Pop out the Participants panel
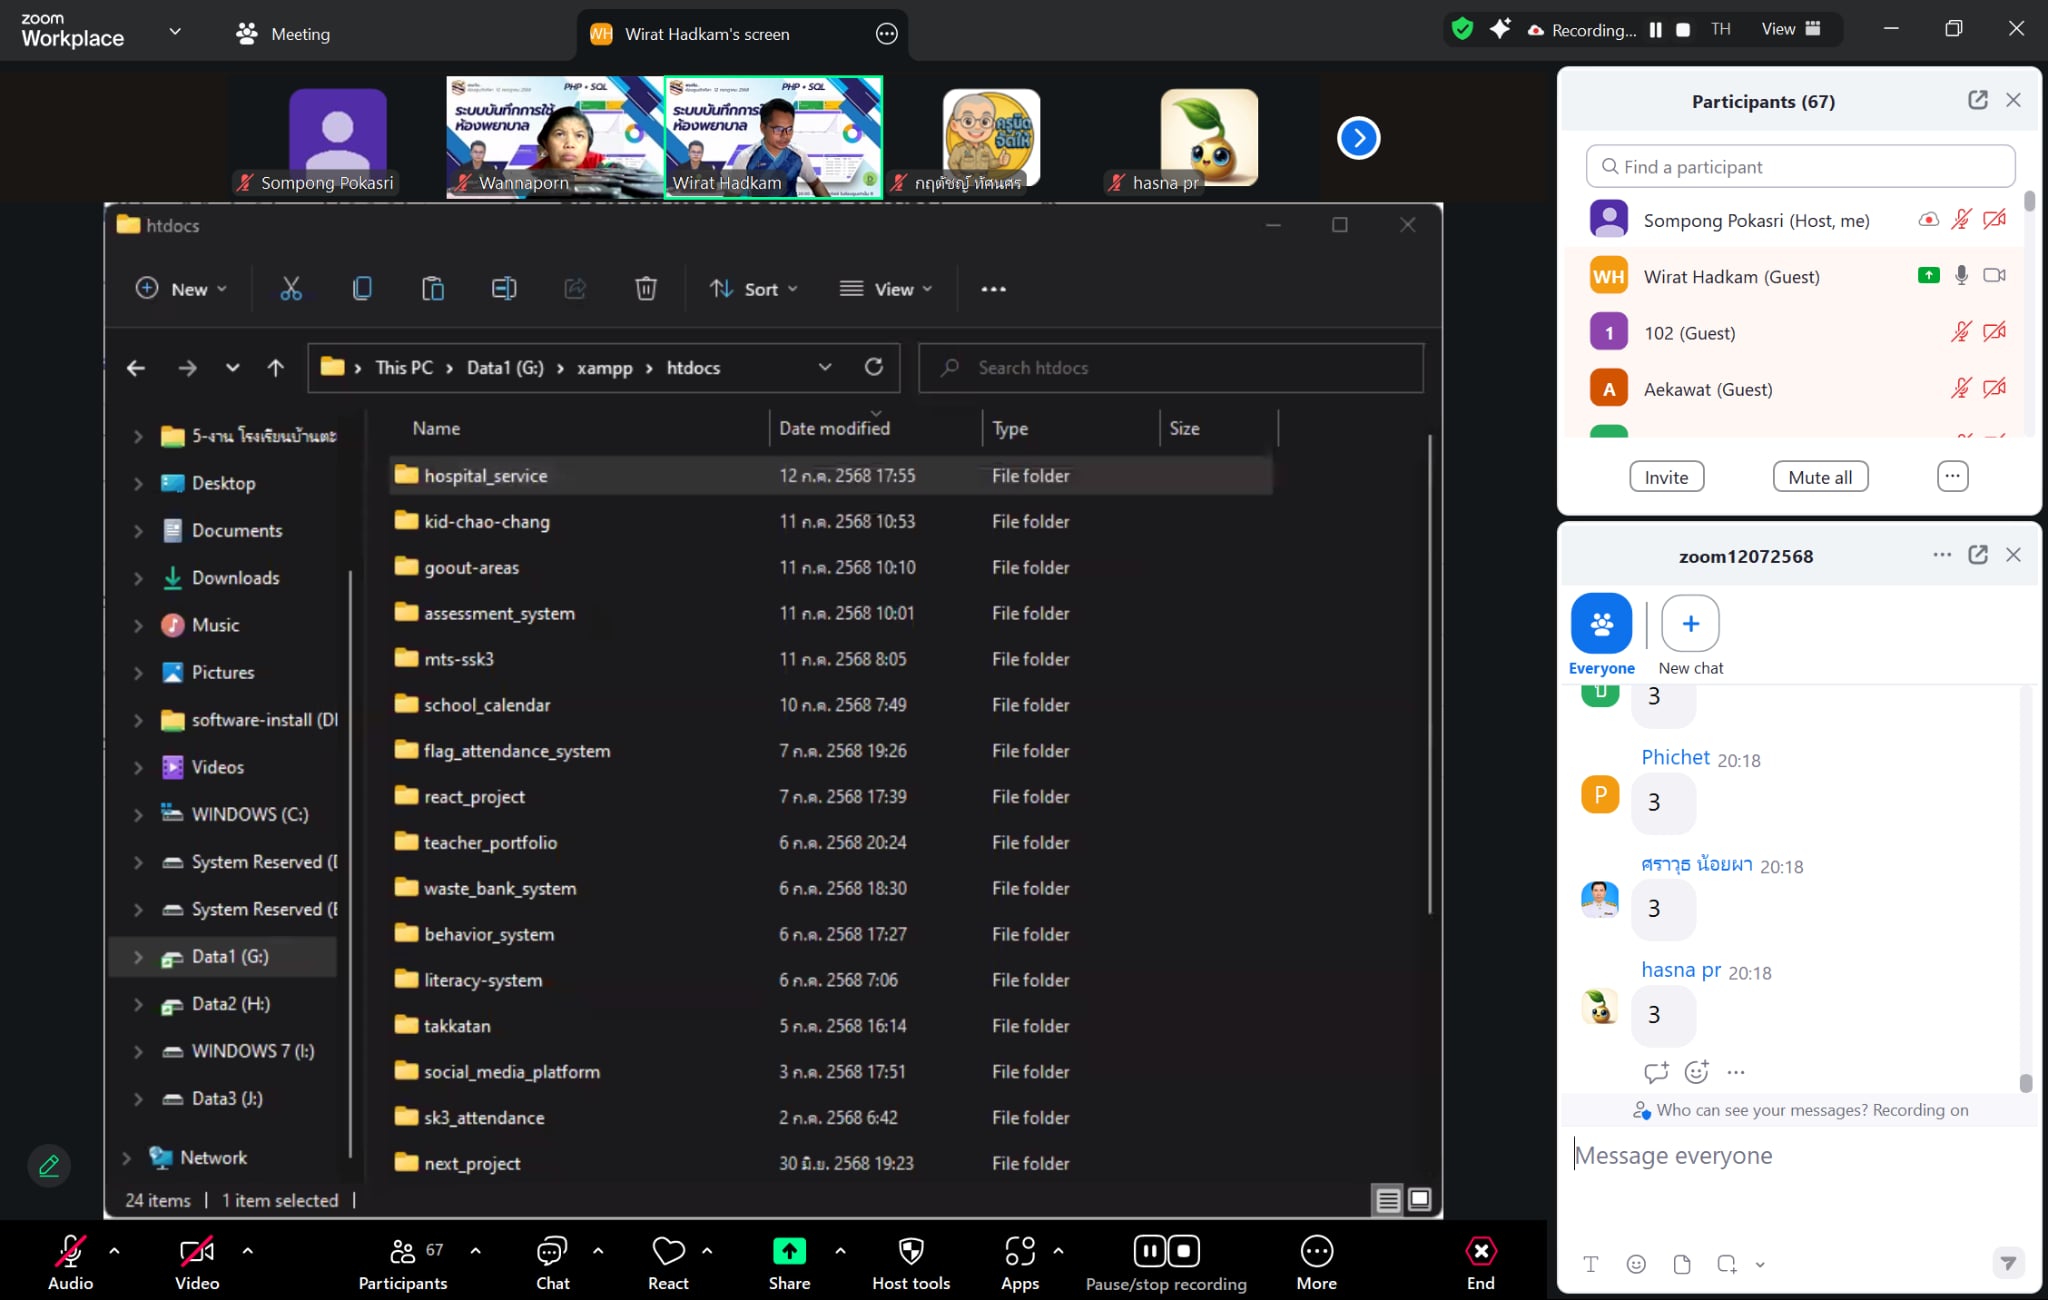The image size is (2048, 1300). [x=1977, y=100]
